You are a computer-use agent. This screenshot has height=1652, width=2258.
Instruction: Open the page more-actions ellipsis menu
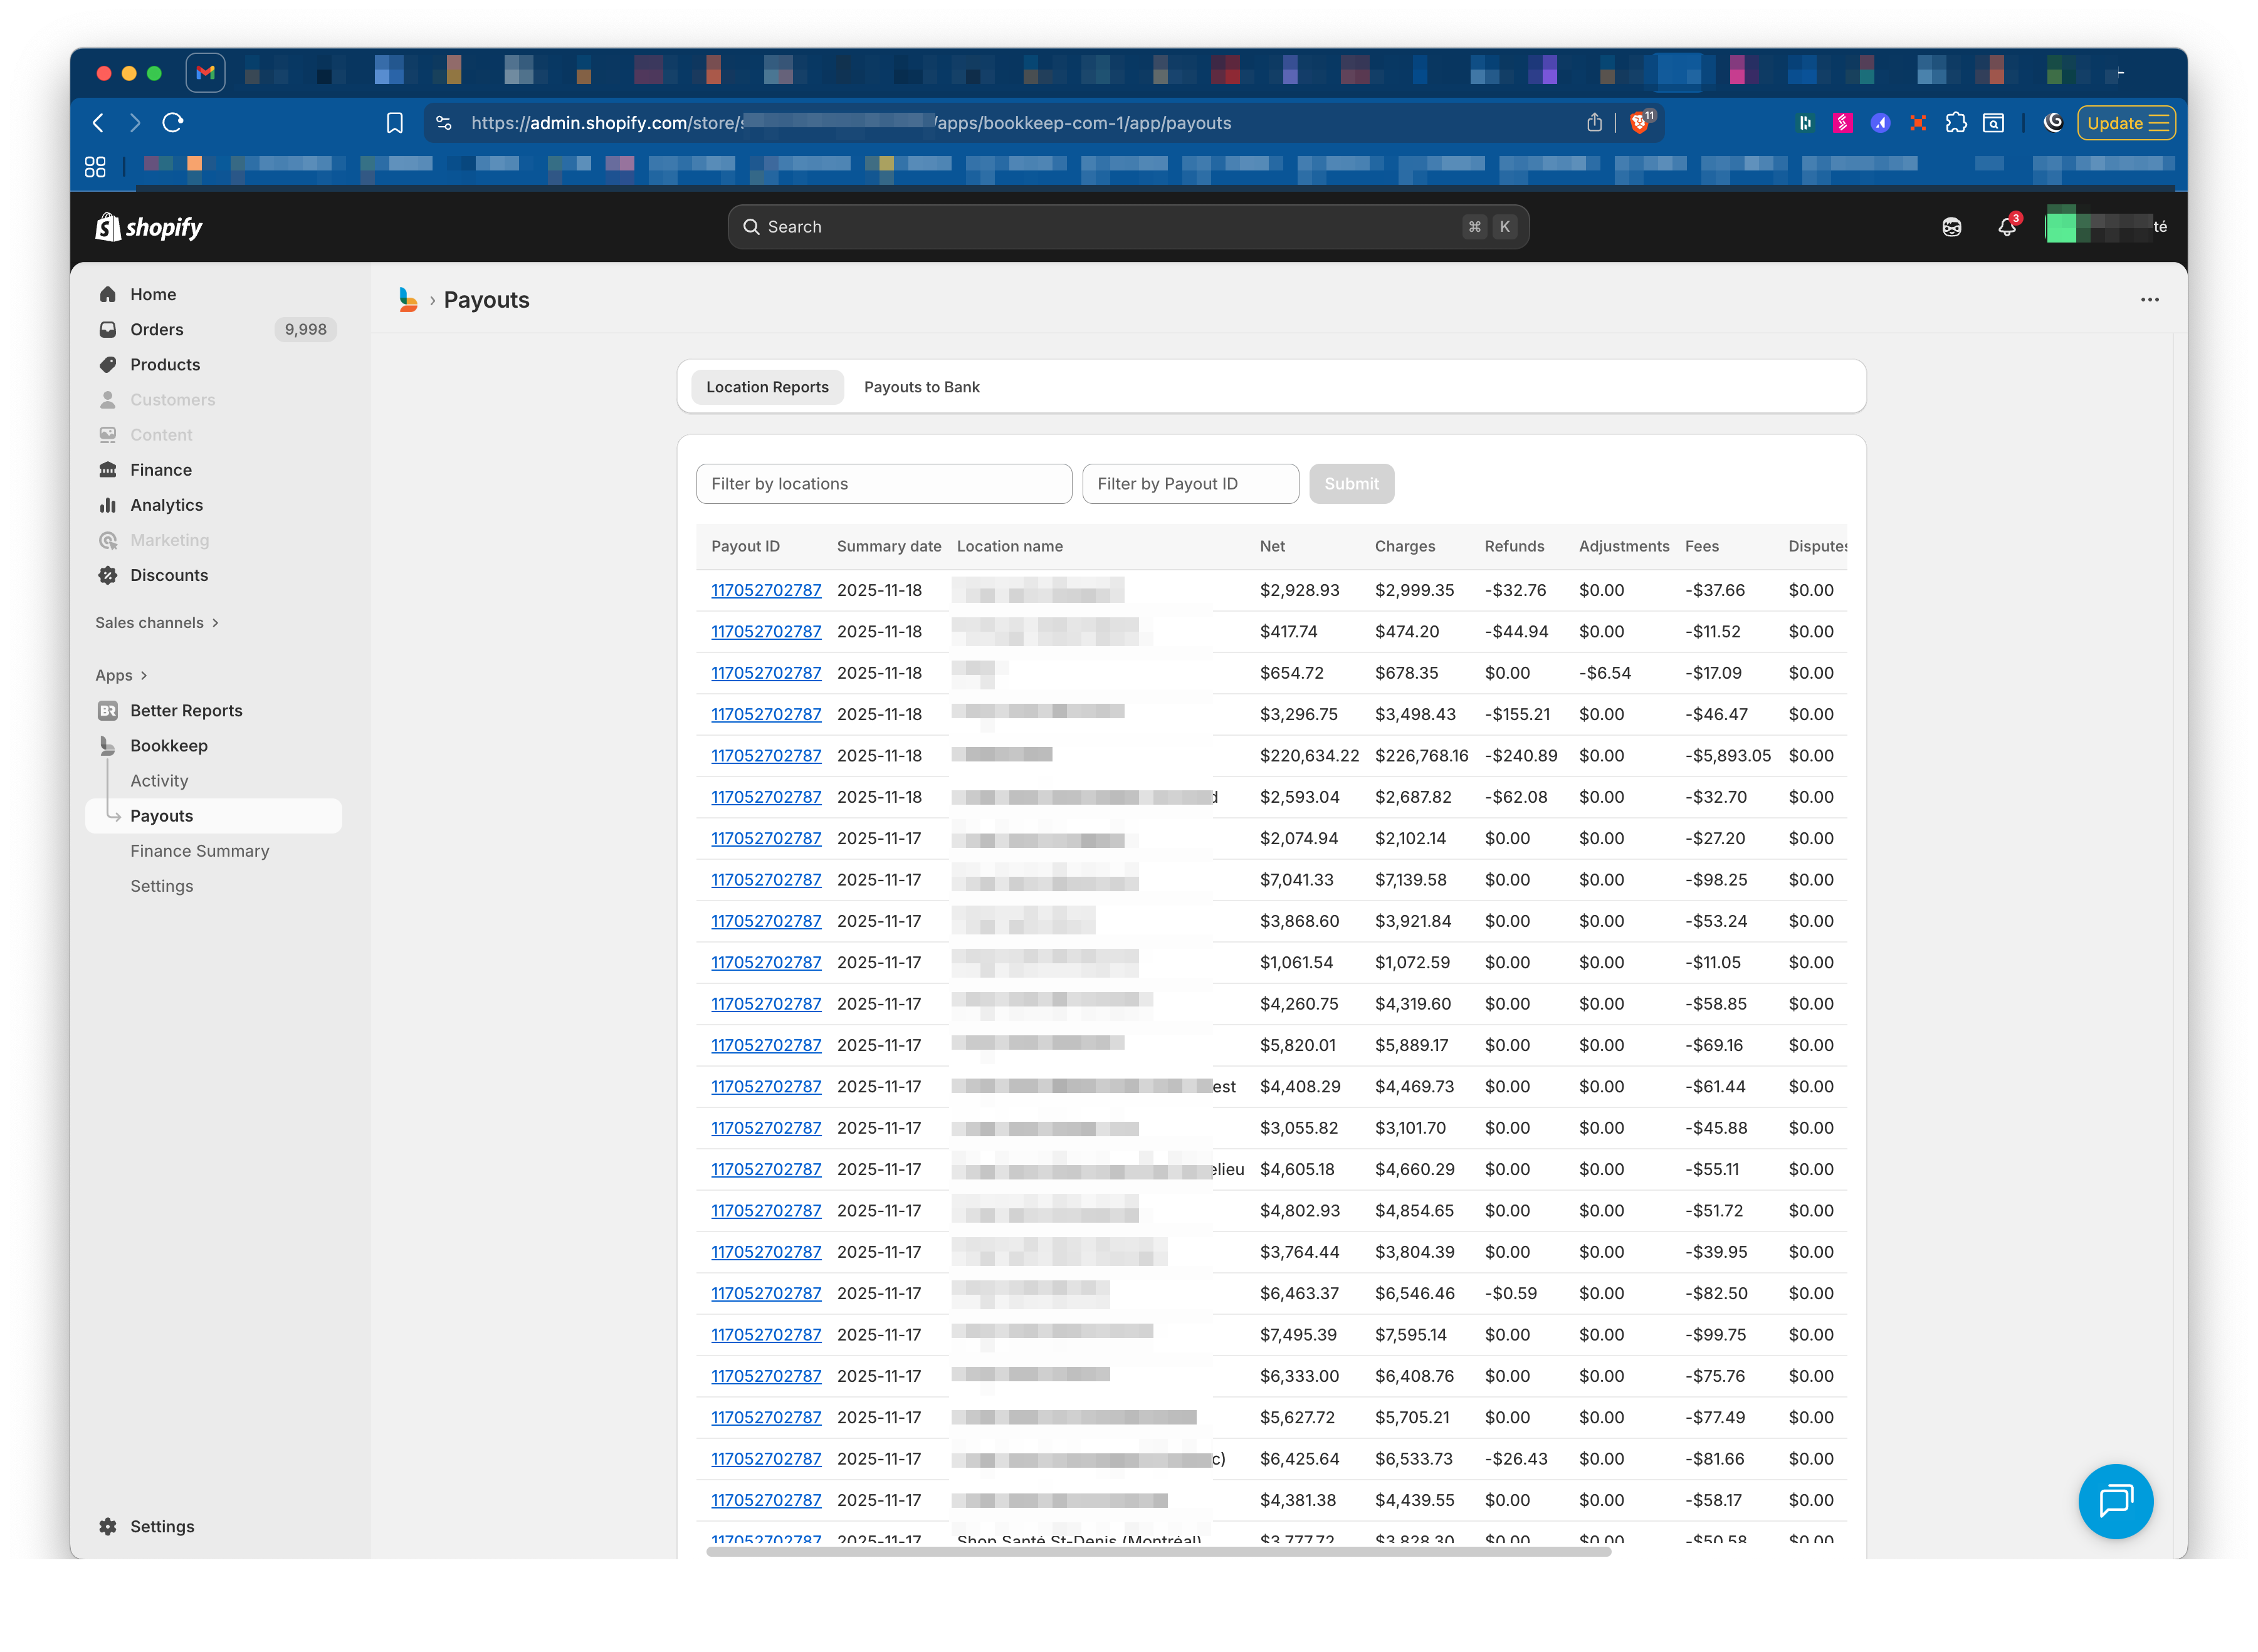pyautogui.click(x=2150, y=299)
